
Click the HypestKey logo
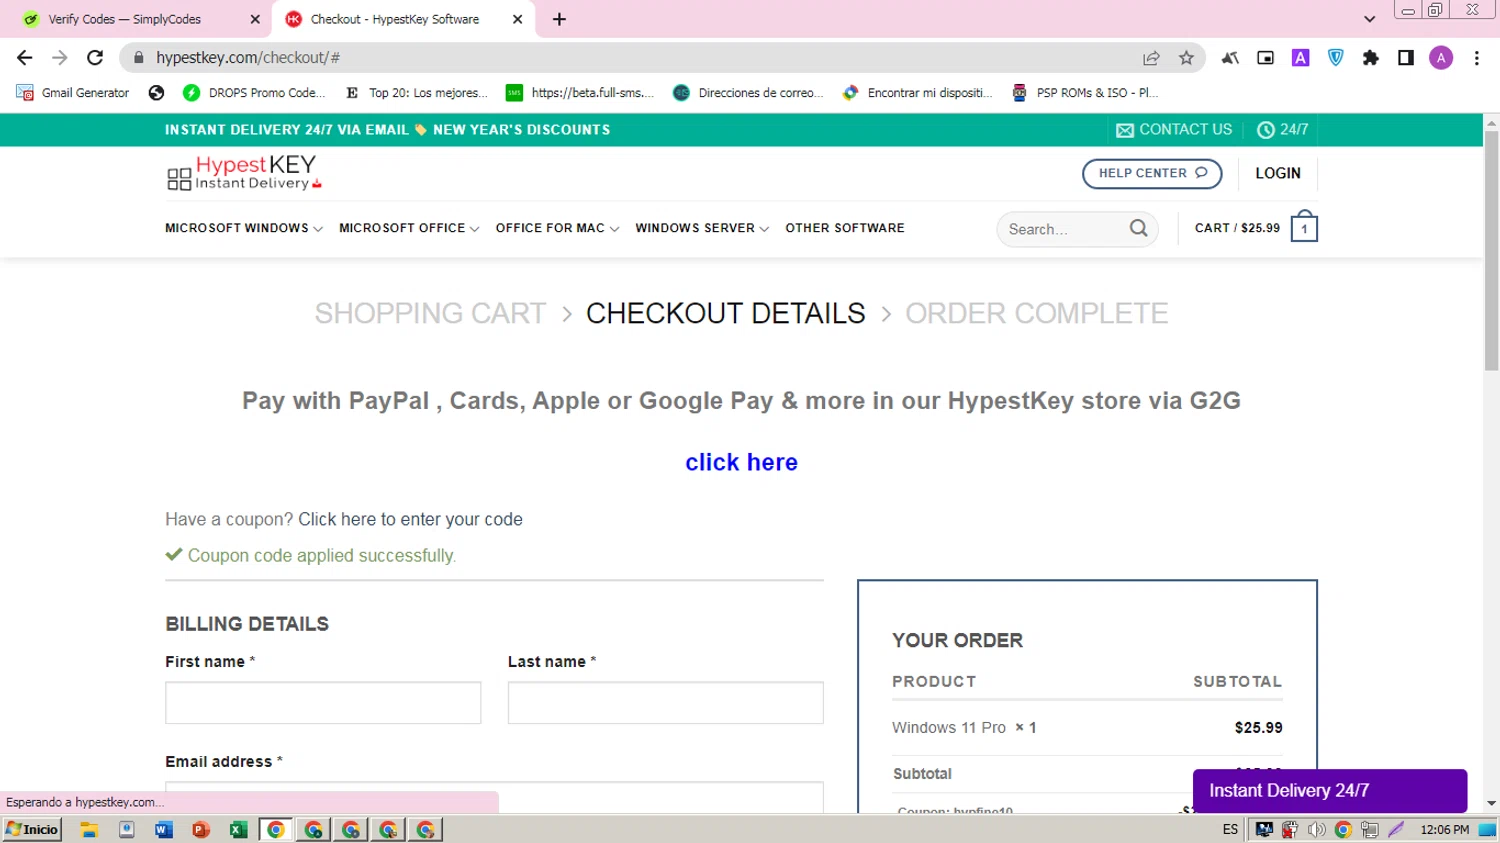pyautogui.click(x=244, y=173)
